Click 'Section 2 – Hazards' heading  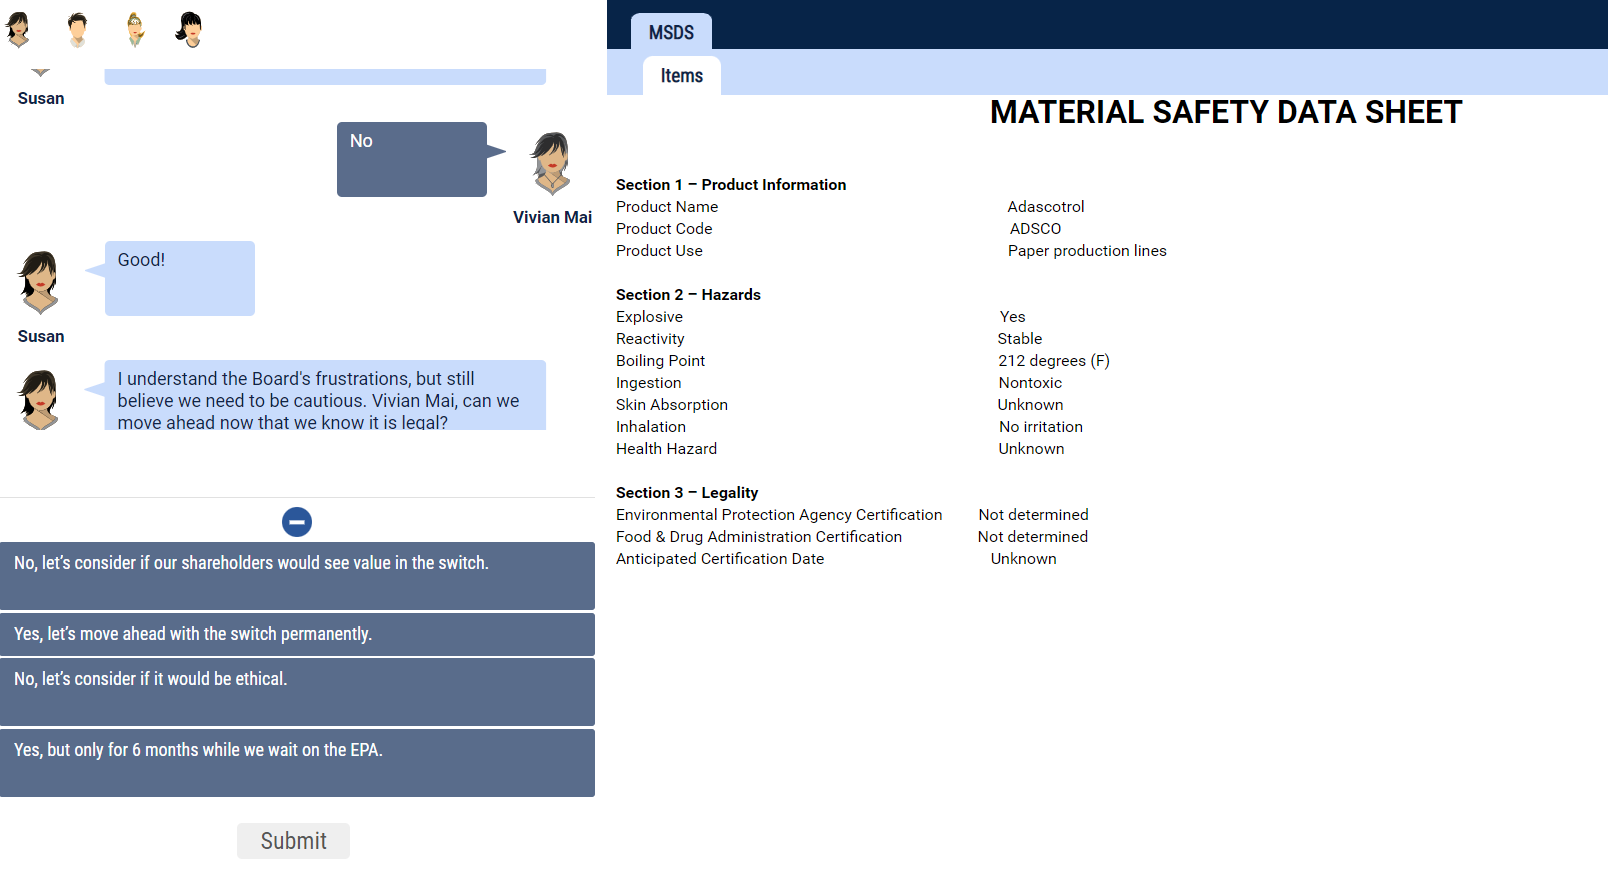coord(688,295)
